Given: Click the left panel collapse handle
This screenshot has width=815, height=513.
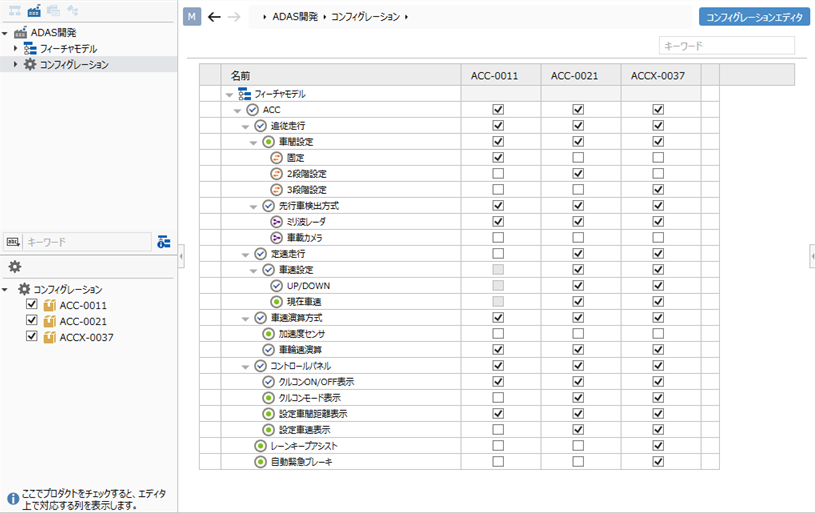Looking at the screenshot, I should [181, 257].
